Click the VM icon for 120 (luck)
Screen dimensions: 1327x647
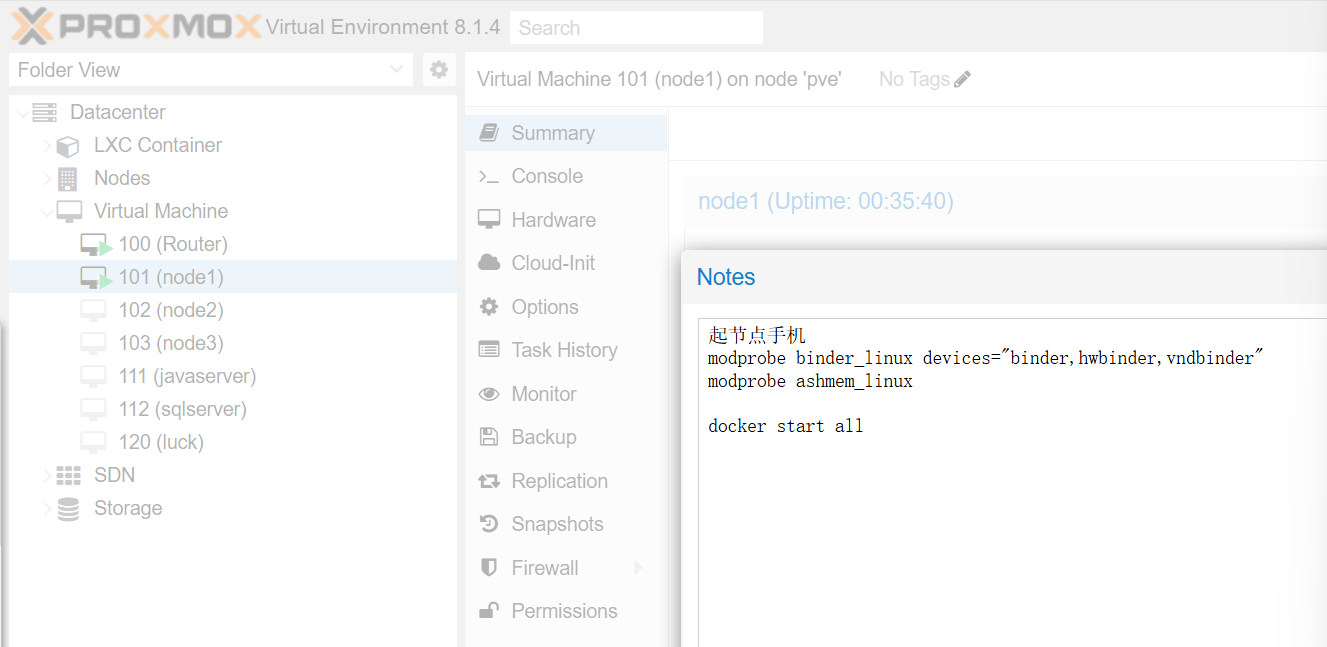click(93, 442)
